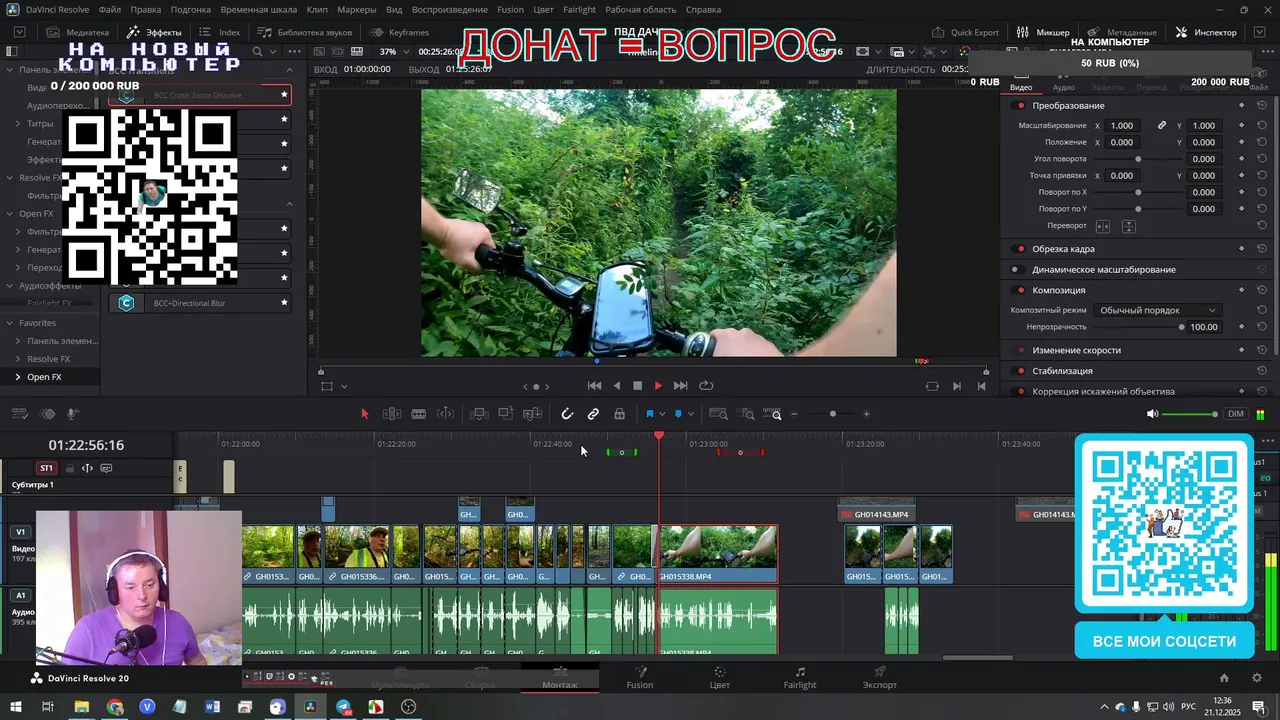Zoom out timeline with minus button
The width and height of the screenshot is (1280, 720).
[795, 414]
